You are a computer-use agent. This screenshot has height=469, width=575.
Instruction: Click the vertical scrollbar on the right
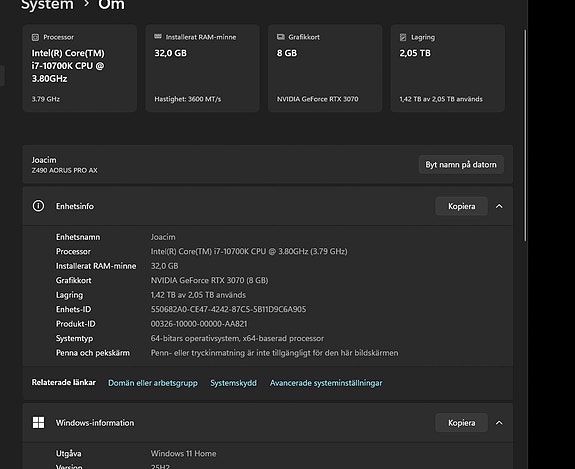[x=525, y=136]
